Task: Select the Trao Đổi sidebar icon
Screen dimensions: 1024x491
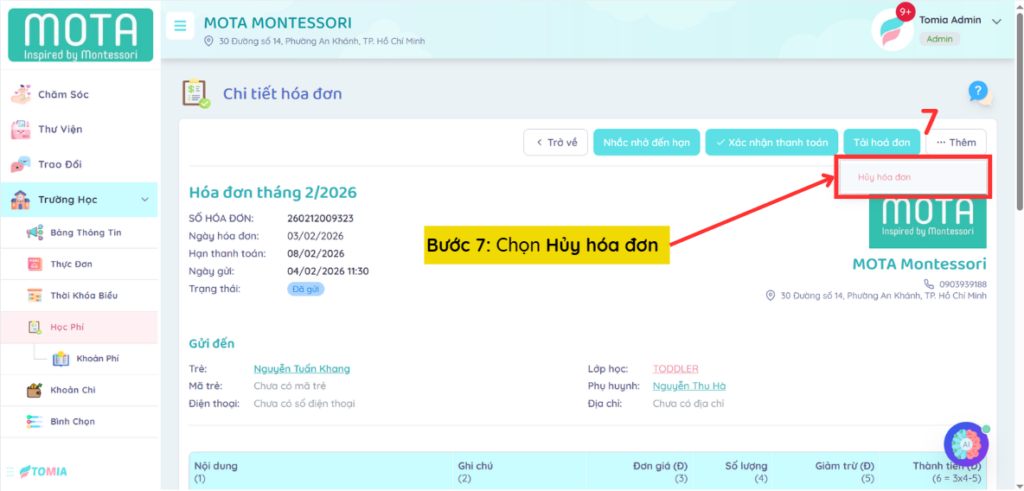Action: 21,165
